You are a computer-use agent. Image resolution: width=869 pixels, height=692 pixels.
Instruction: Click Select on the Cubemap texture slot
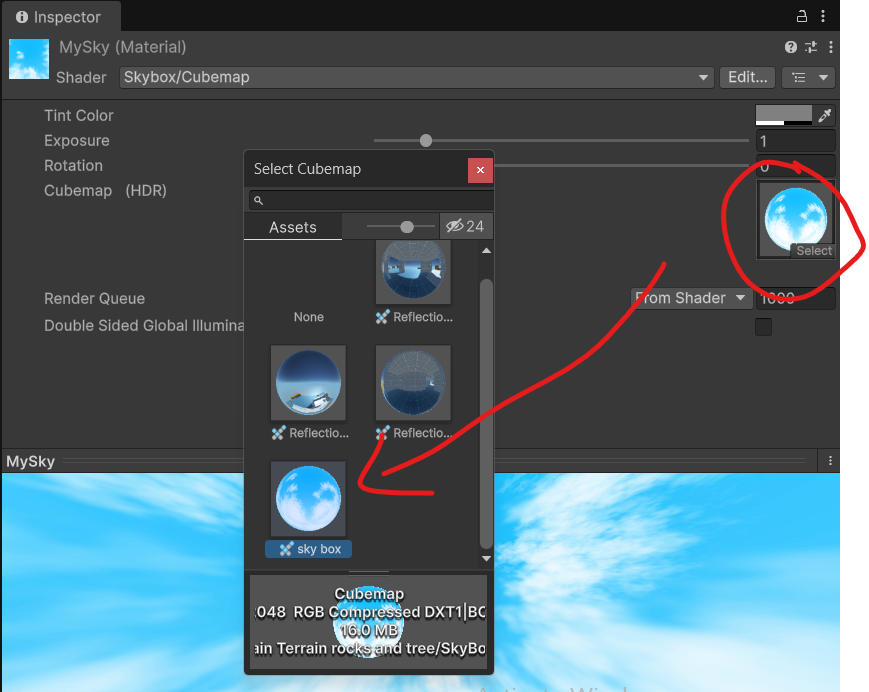point(813,251)
